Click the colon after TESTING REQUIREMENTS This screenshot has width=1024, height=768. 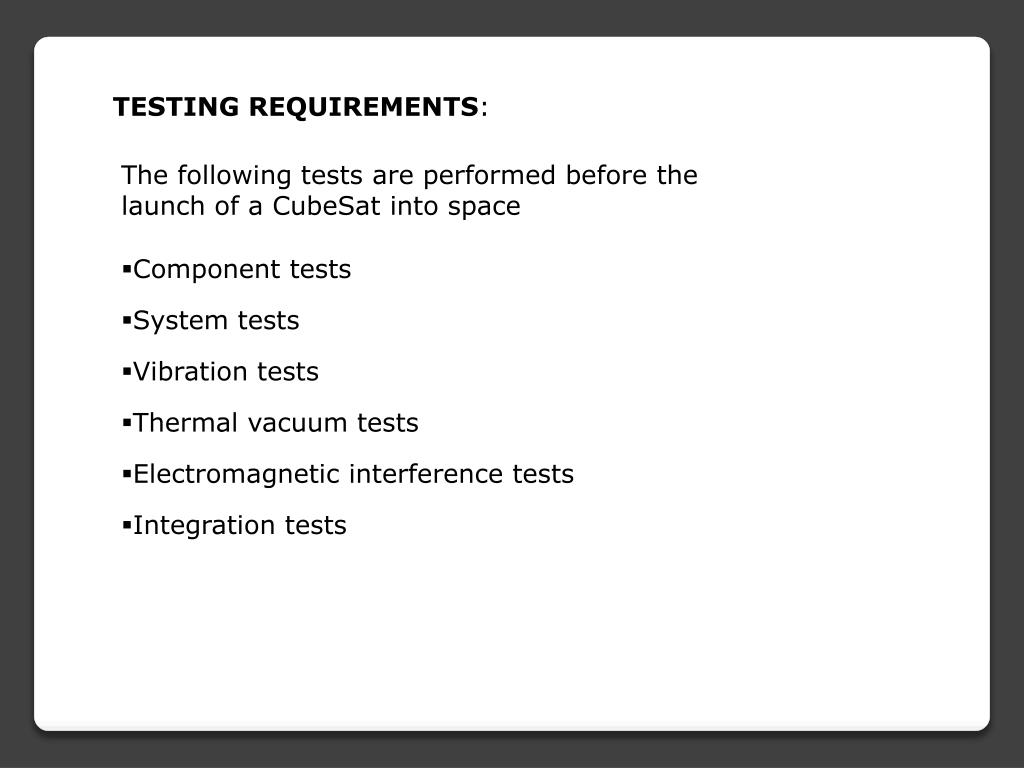pyautogui.click(x=484, y=109)
